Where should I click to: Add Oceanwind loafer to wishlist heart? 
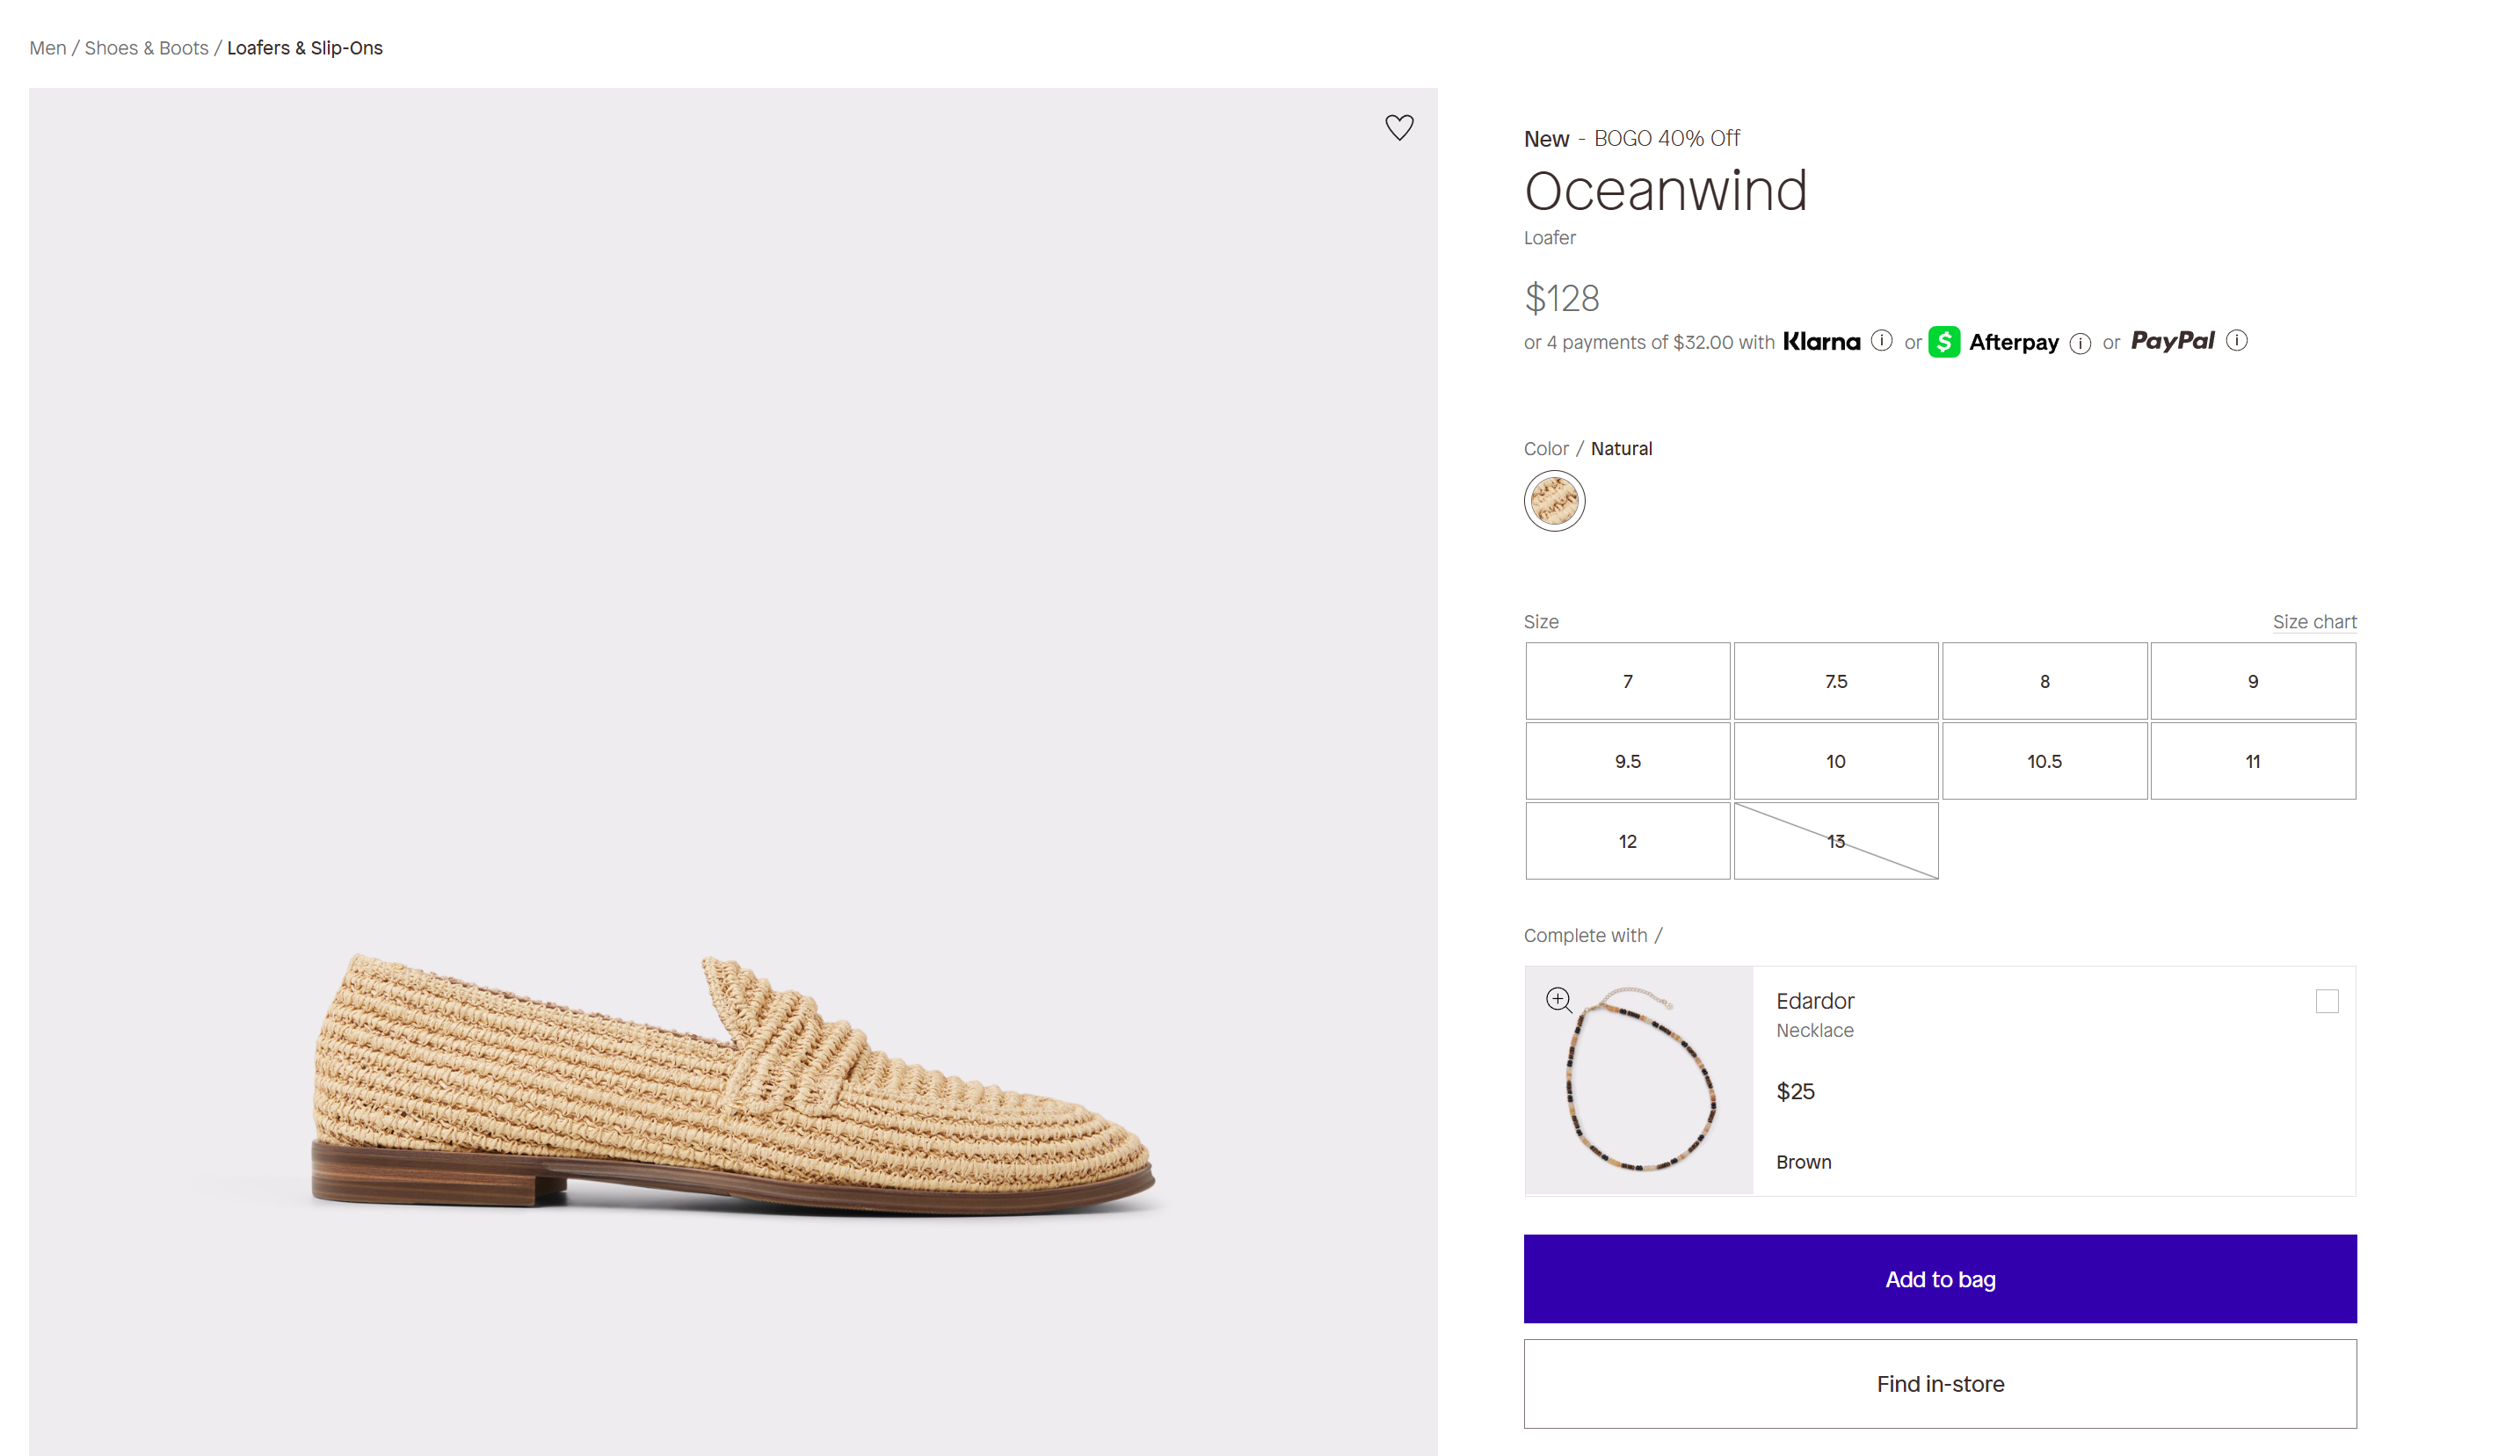pyautogui.click(x=1398, y=127)
